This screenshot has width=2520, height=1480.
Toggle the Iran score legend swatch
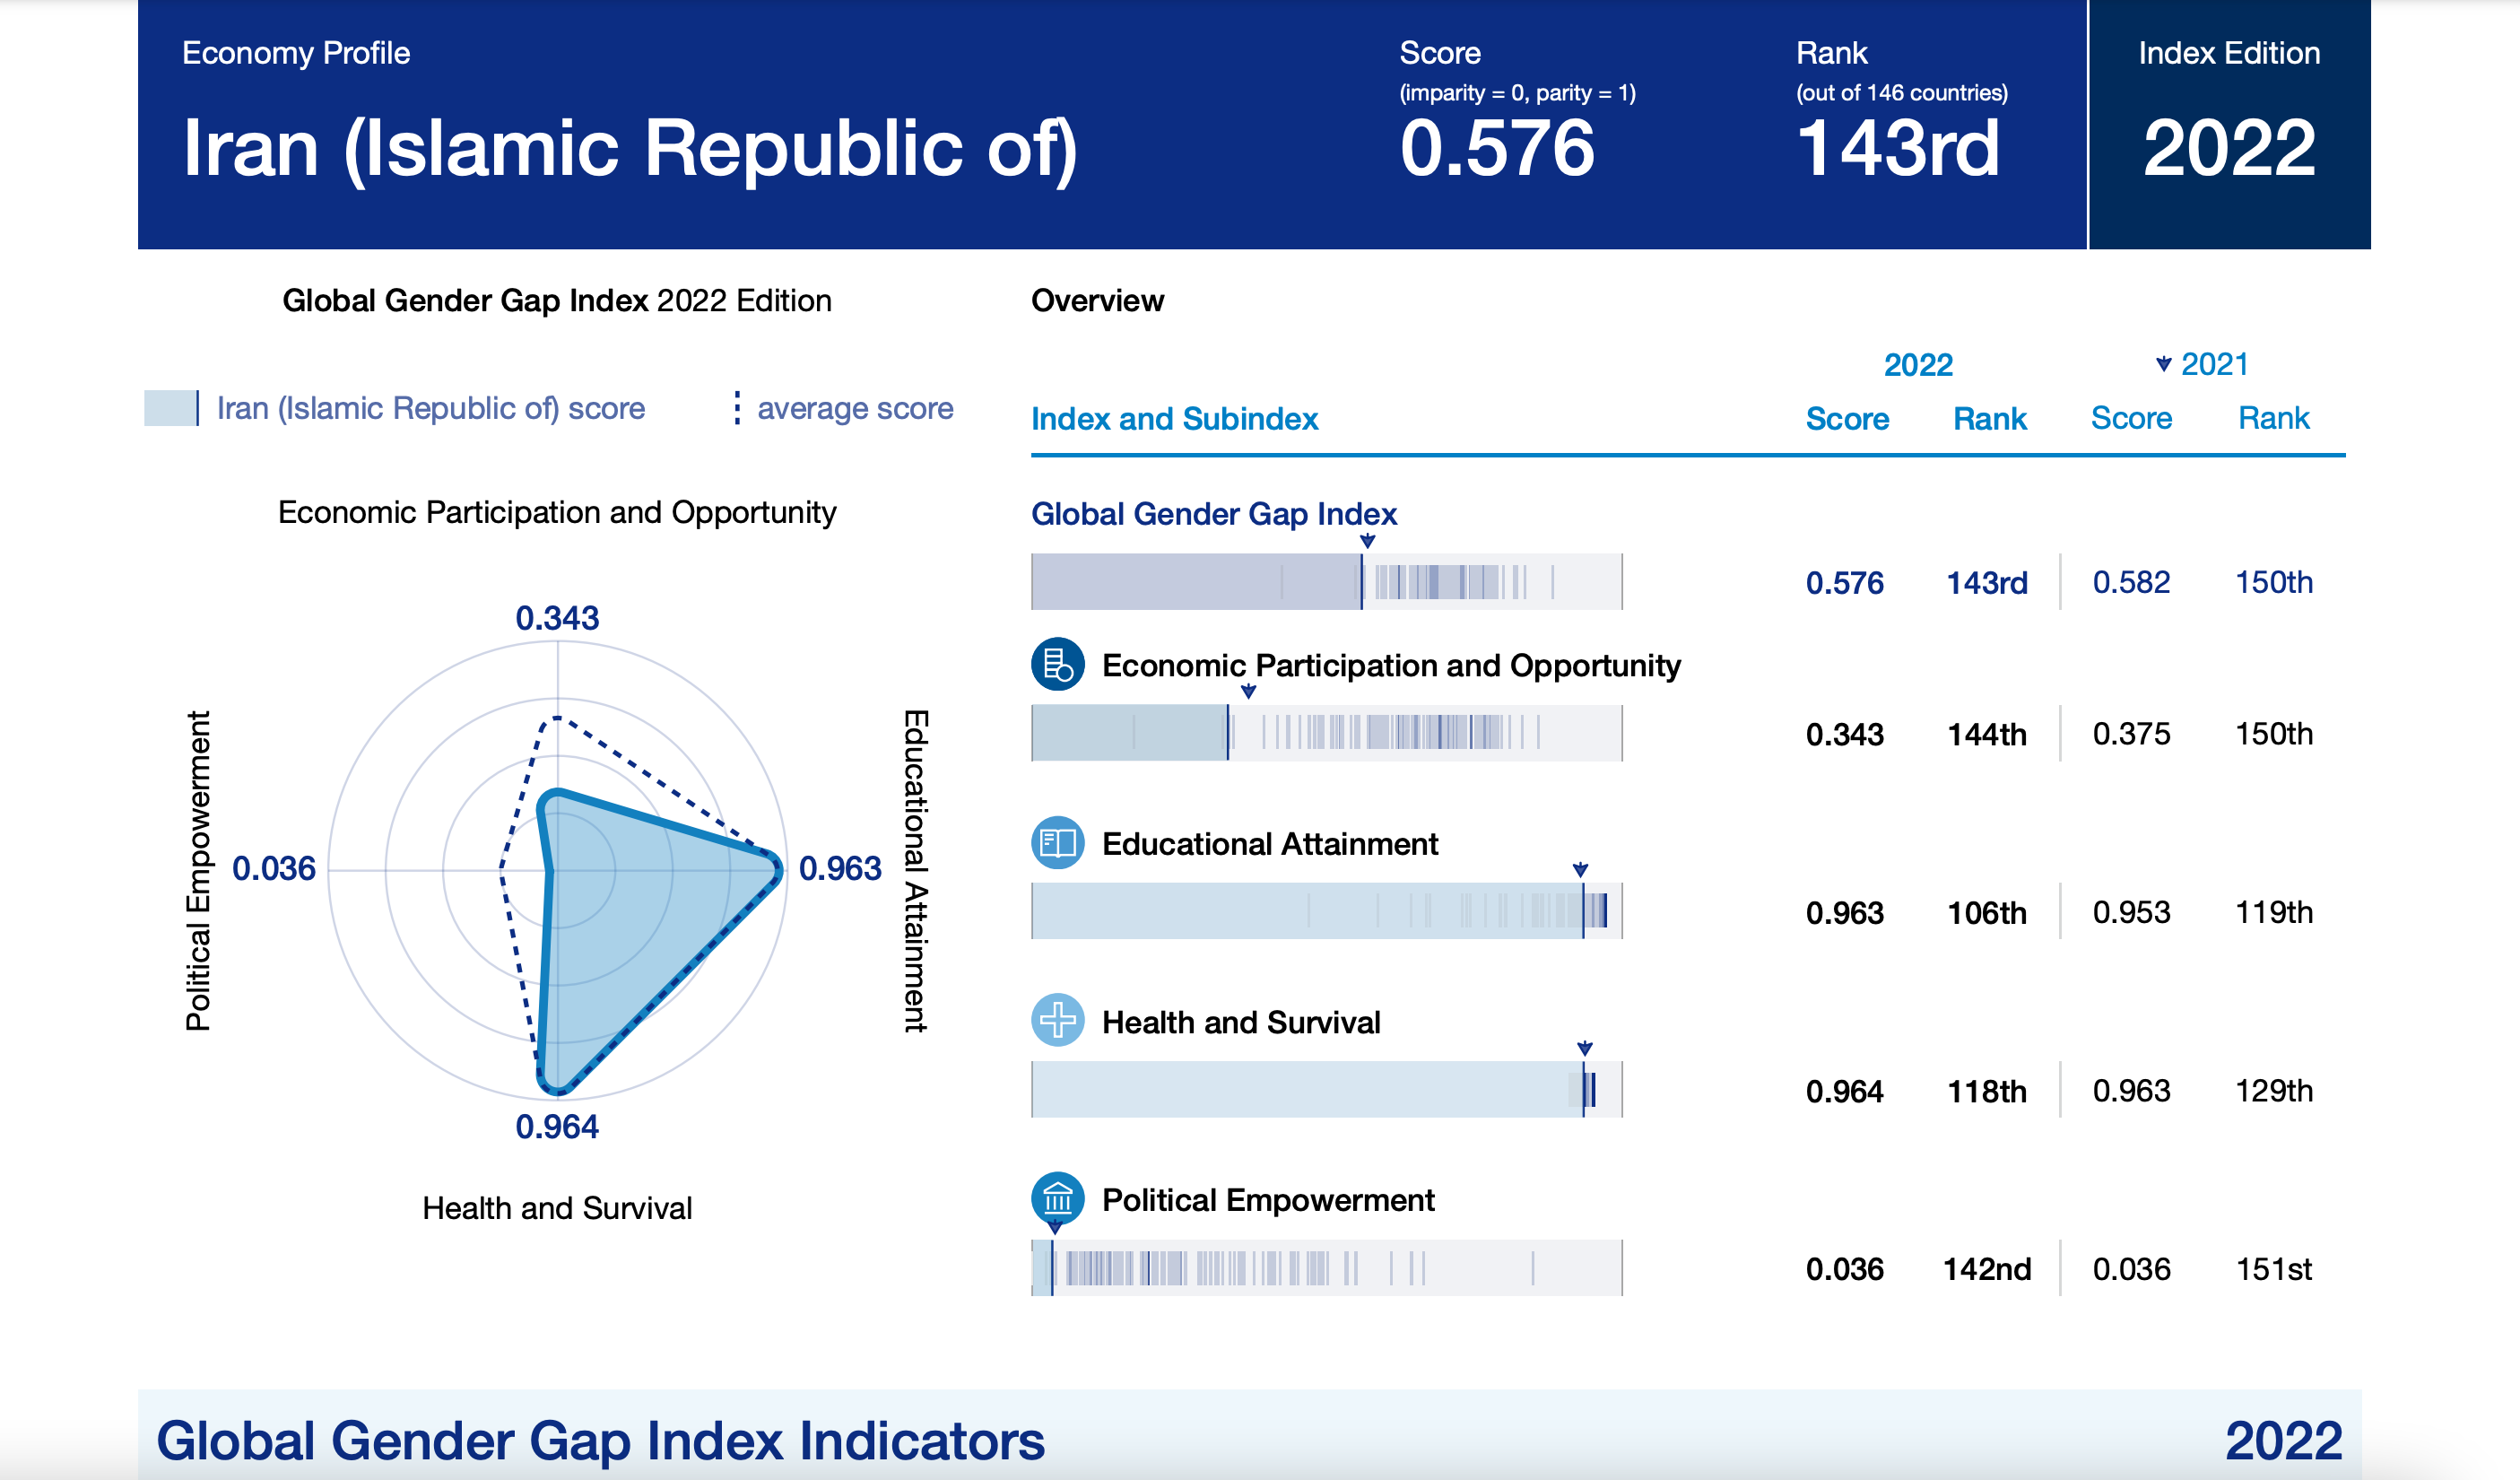(172, 406)
